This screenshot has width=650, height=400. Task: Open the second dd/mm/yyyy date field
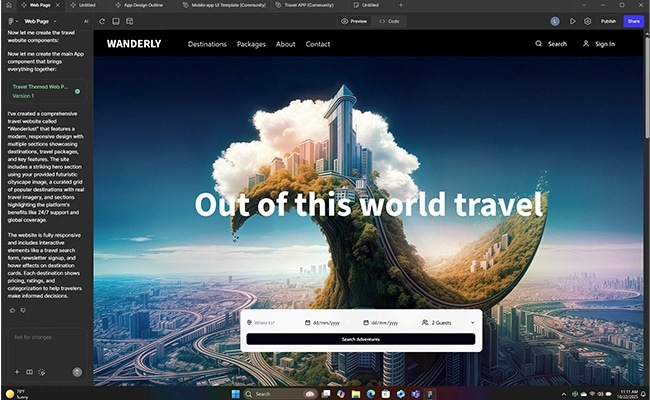pyautogui.click(x=381, y=322)
